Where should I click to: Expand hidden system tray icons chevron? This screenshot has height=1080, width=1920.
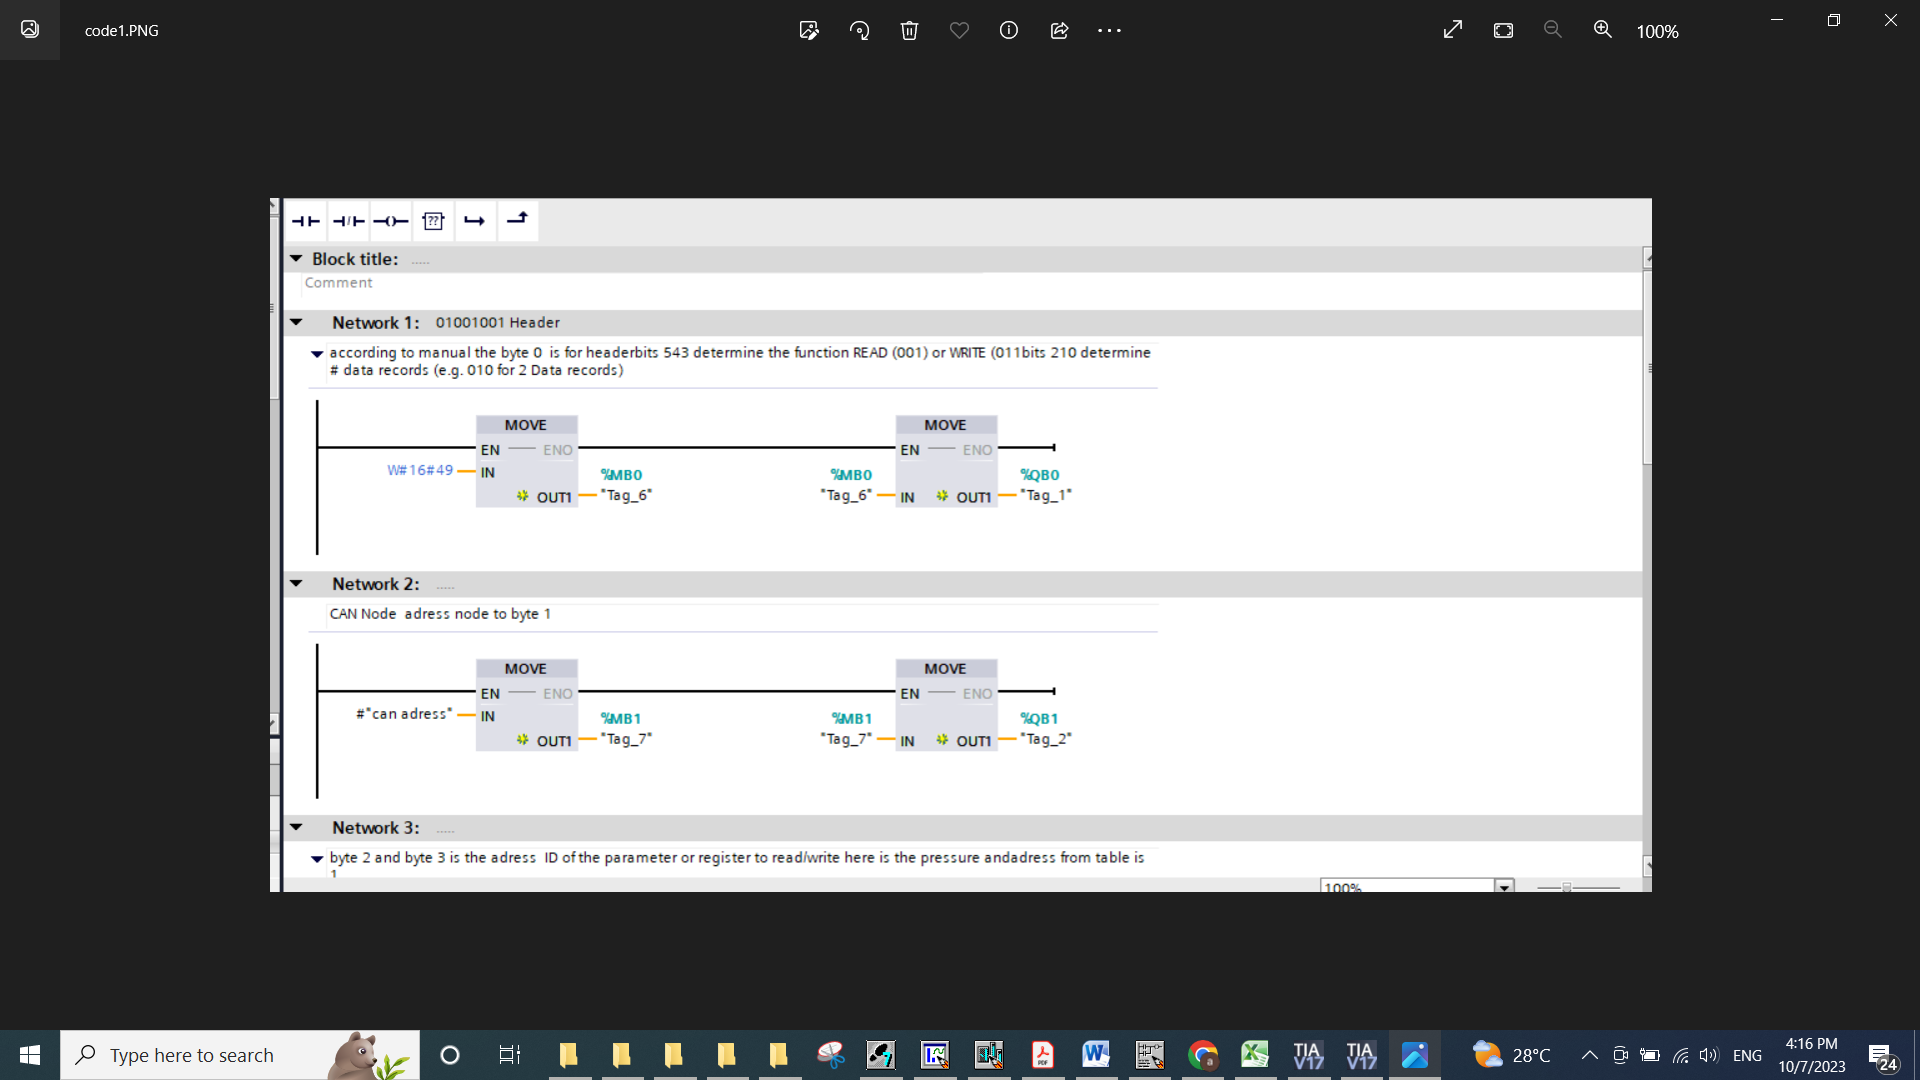tap(1589, 1055)
